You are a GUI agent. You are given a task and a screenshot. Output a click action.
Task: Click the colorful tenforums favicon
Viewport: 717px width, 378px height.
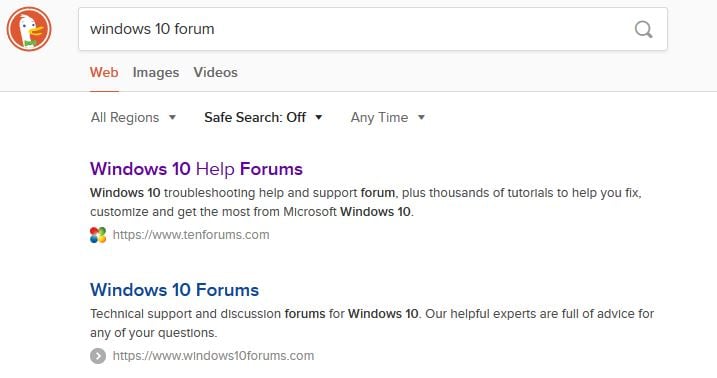click(98, 235)
